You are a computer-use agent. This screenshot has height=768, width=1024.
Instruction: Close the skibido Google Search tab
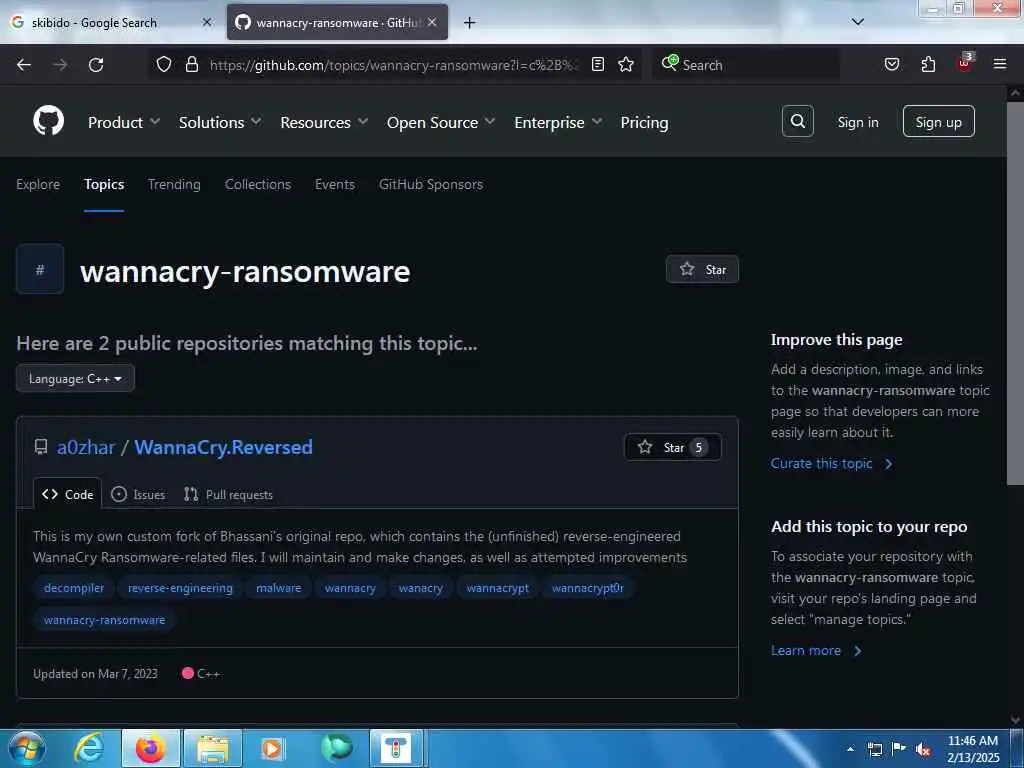(206, 22)
